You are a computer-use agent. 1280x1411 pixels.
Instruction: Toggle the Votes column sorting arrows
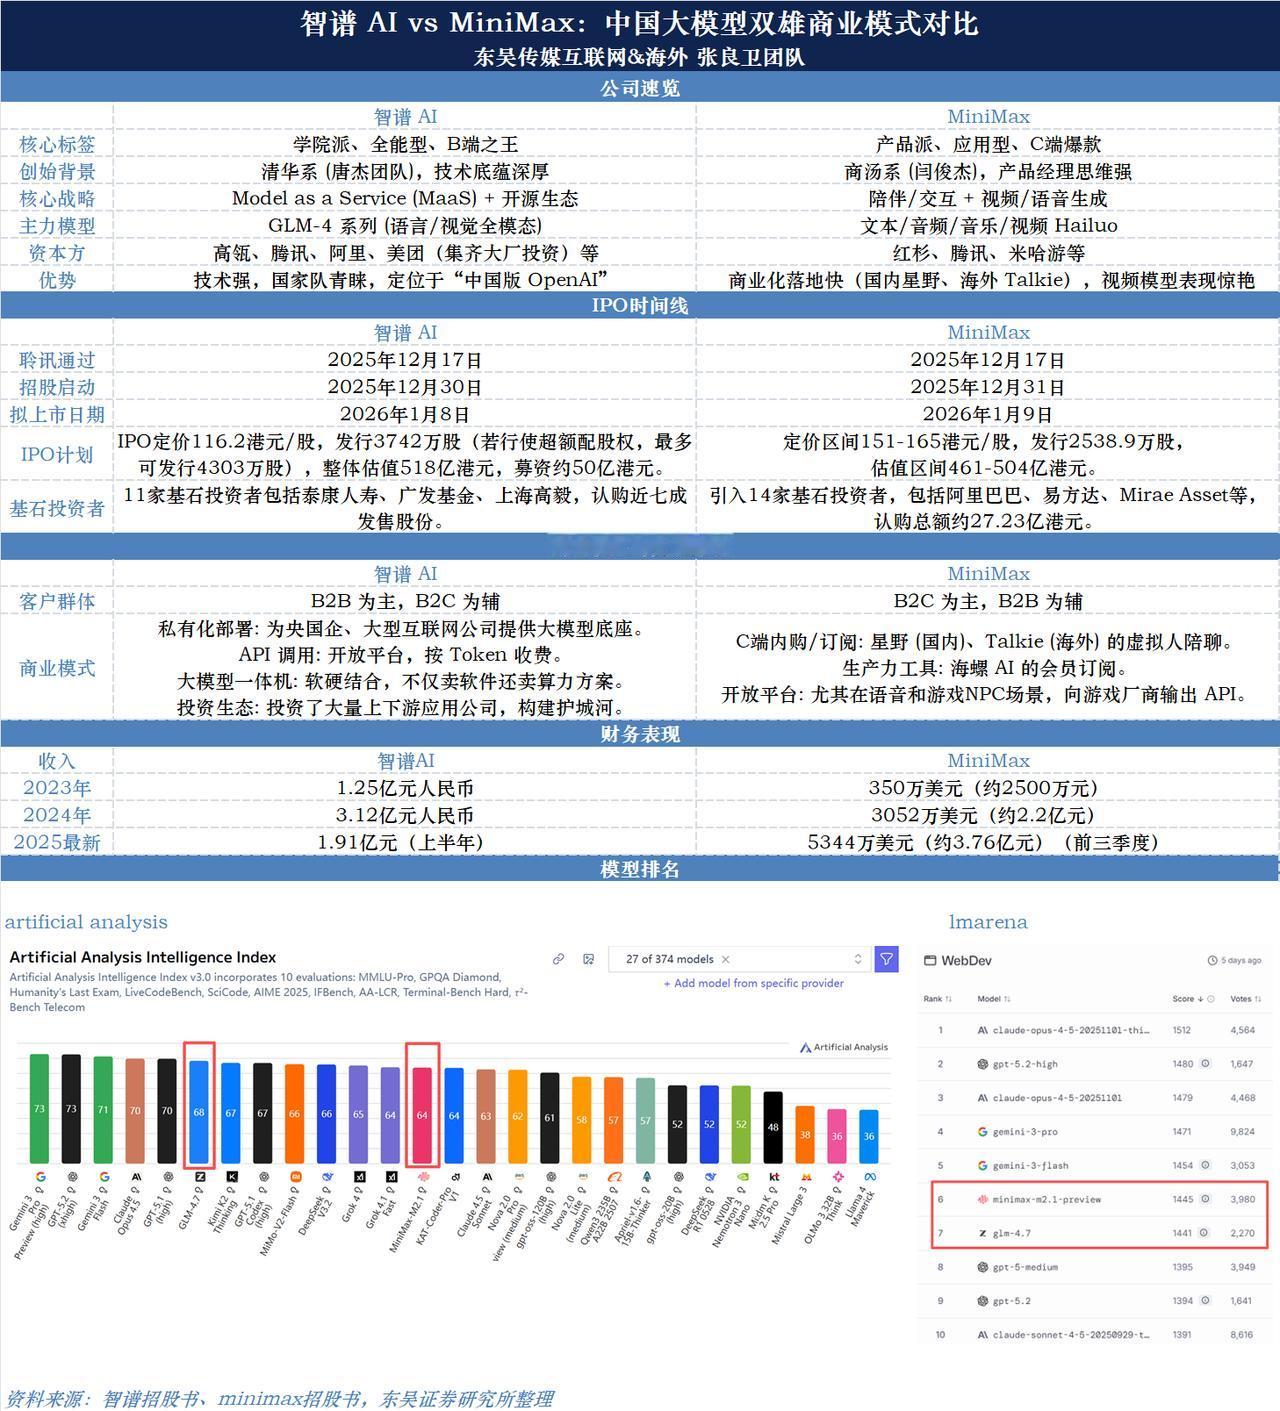[1258, 999]
